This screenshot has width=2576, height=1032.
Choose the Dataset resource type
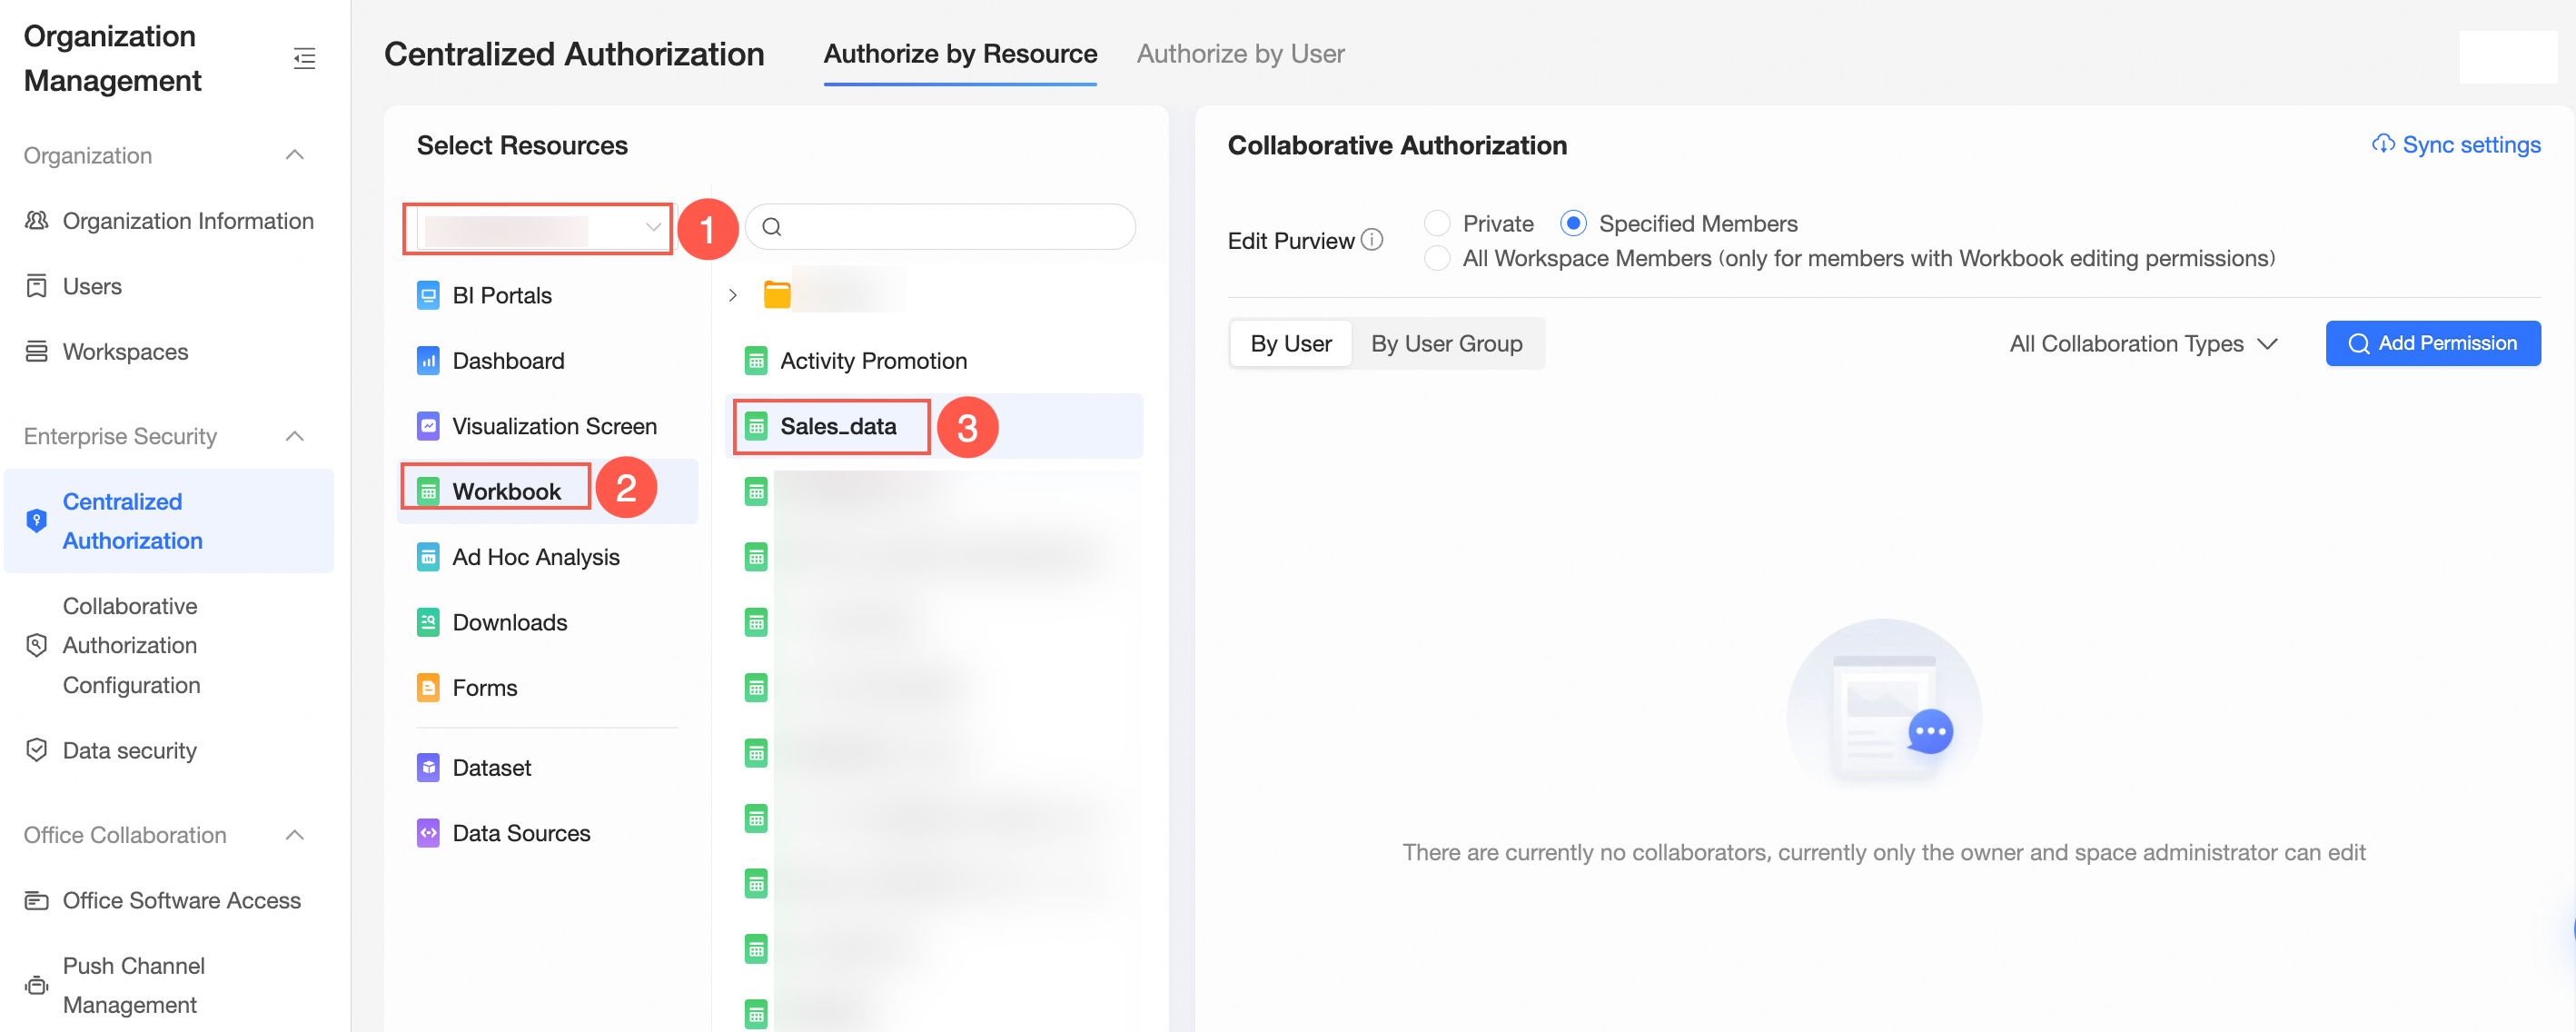[547, 768]
